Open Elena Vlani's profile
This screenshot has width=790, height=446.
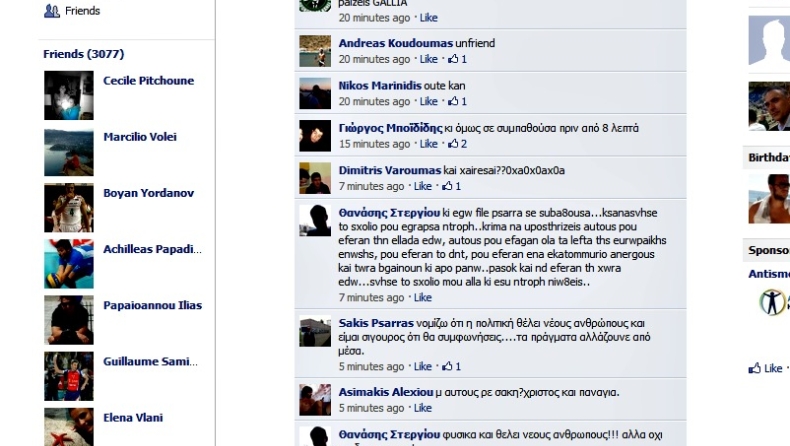click(133, 418)
